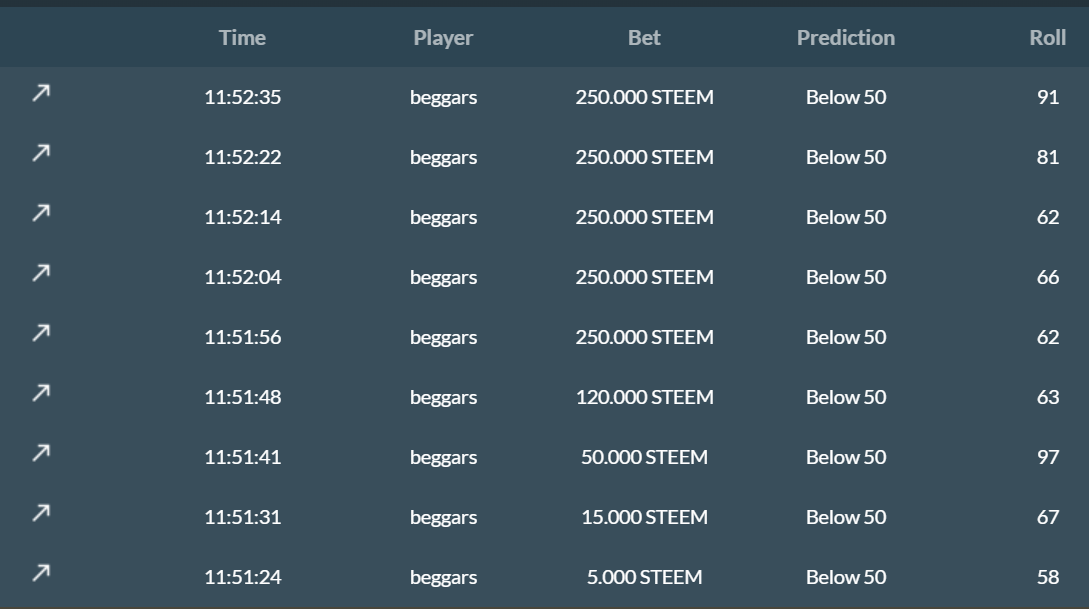
Task: Open bet details arrow for 11:52:04
Action: [40, 273]
